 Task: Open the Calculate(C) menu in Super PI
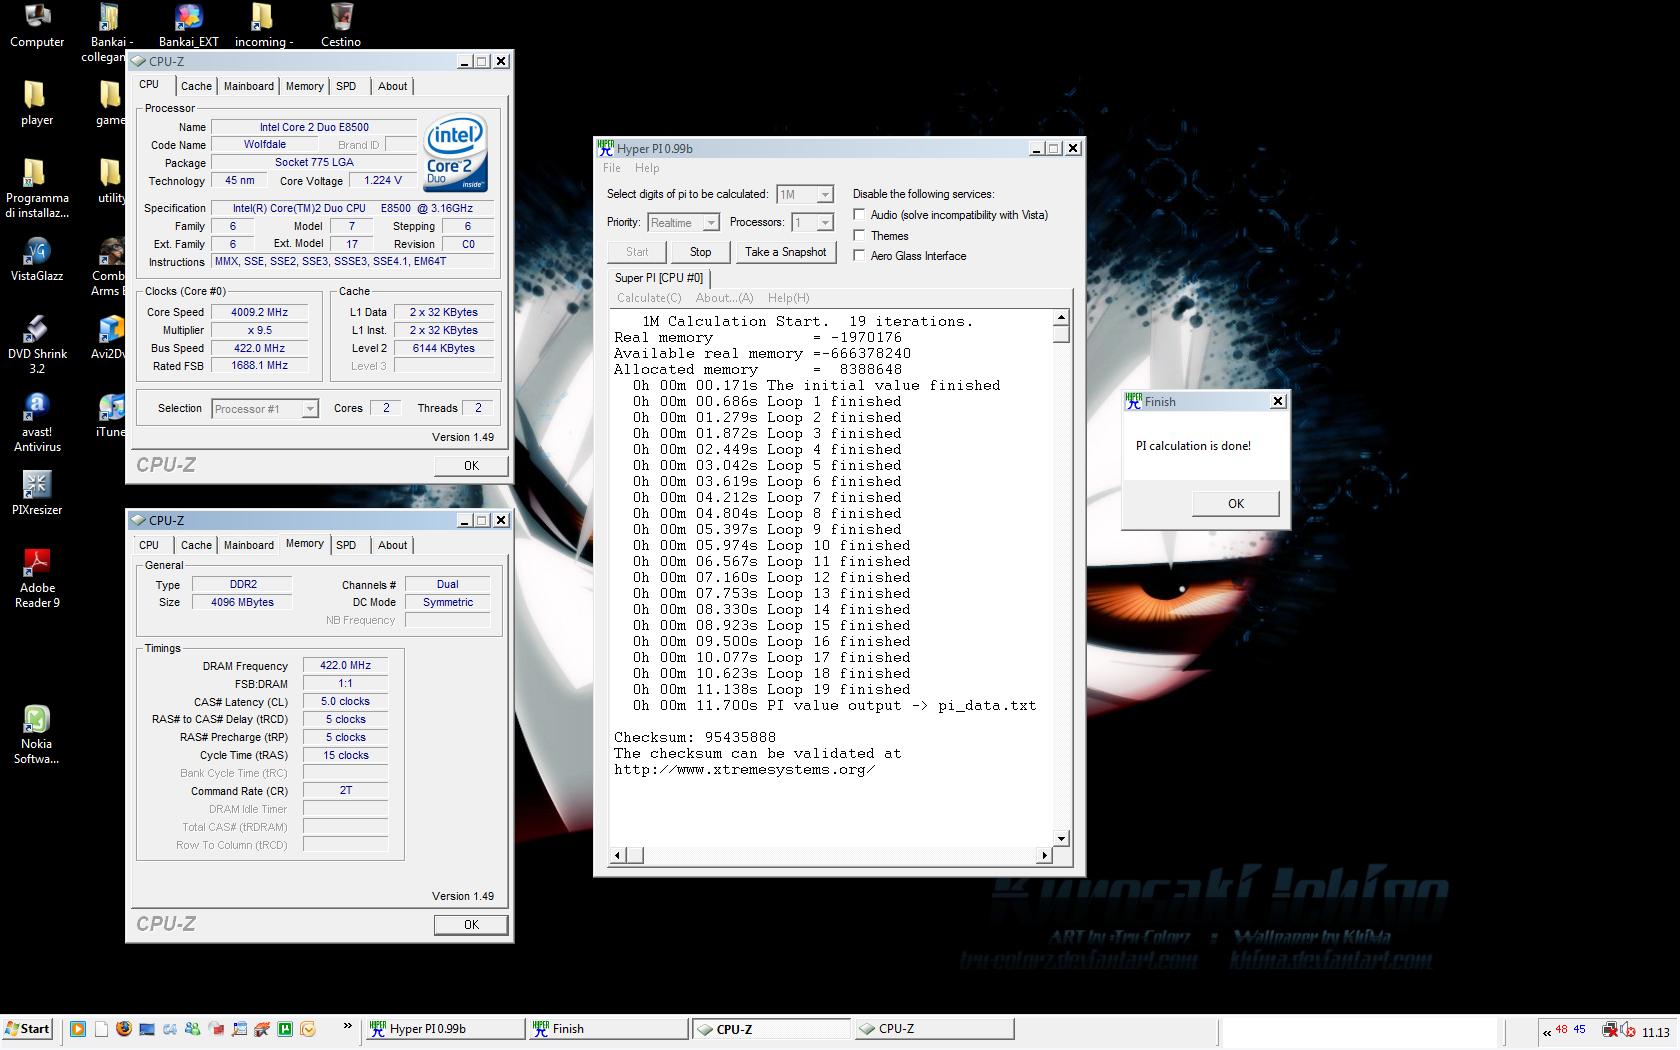point(649,298)
